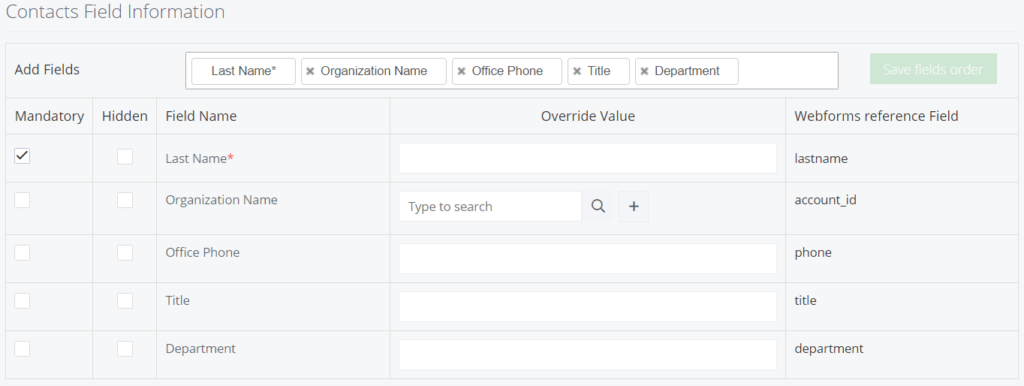Click the Office Phone tag label

[x=507, y=71]
